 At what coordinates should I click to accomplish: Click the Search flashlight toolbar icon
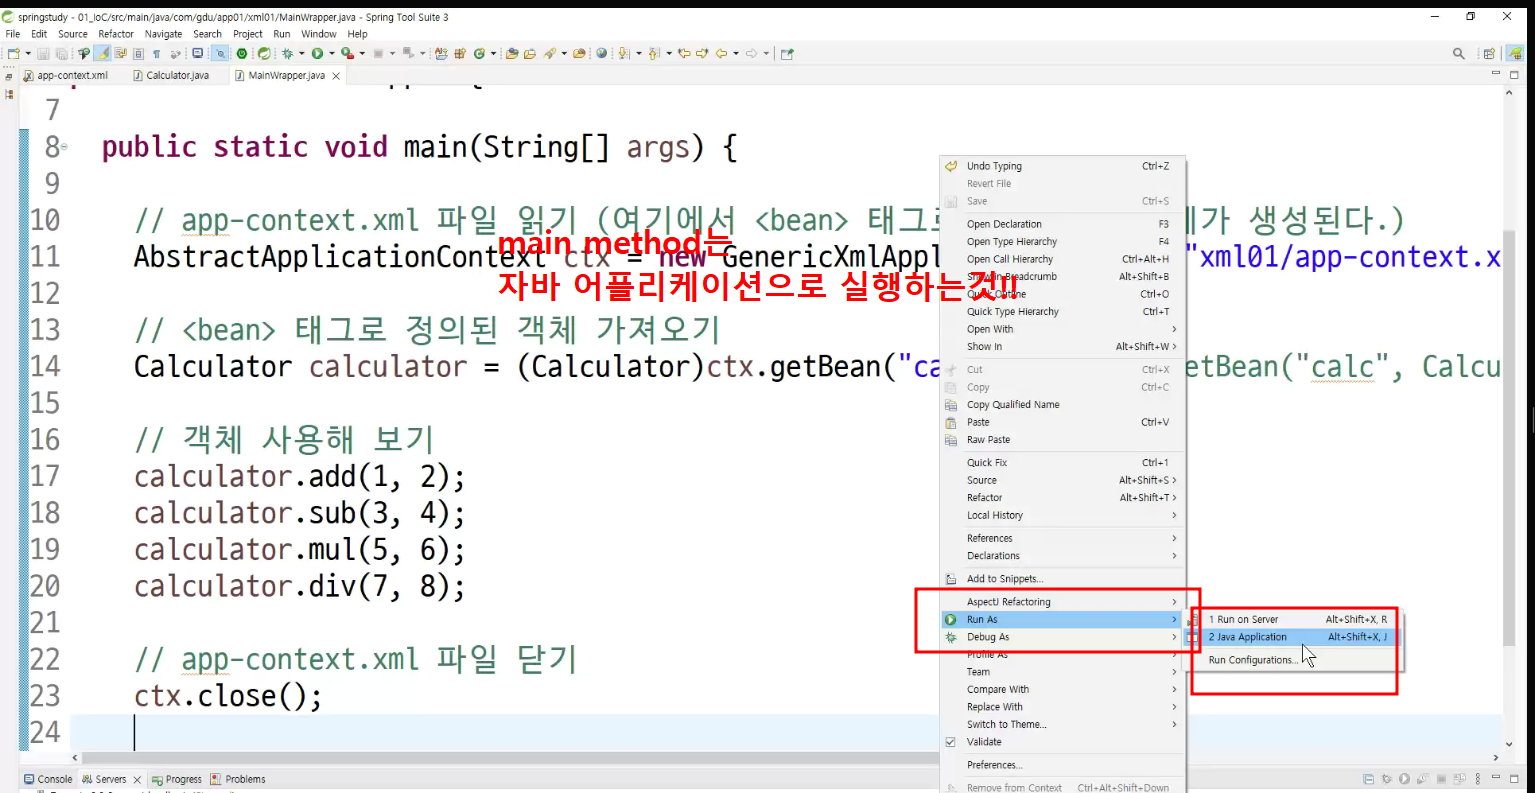pyautogui.click(x=549, y=53)
